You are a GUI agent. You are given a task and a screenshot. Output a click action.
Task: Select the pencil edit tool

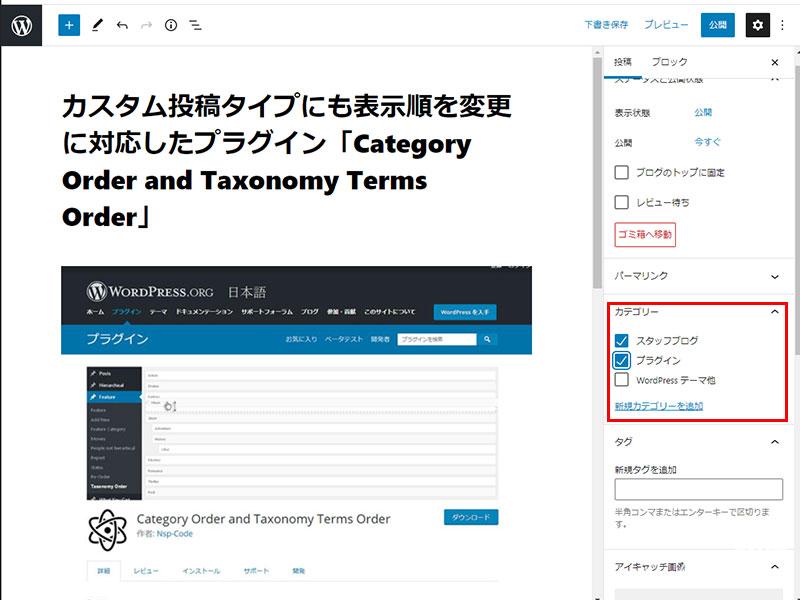(x=97, y=25)
